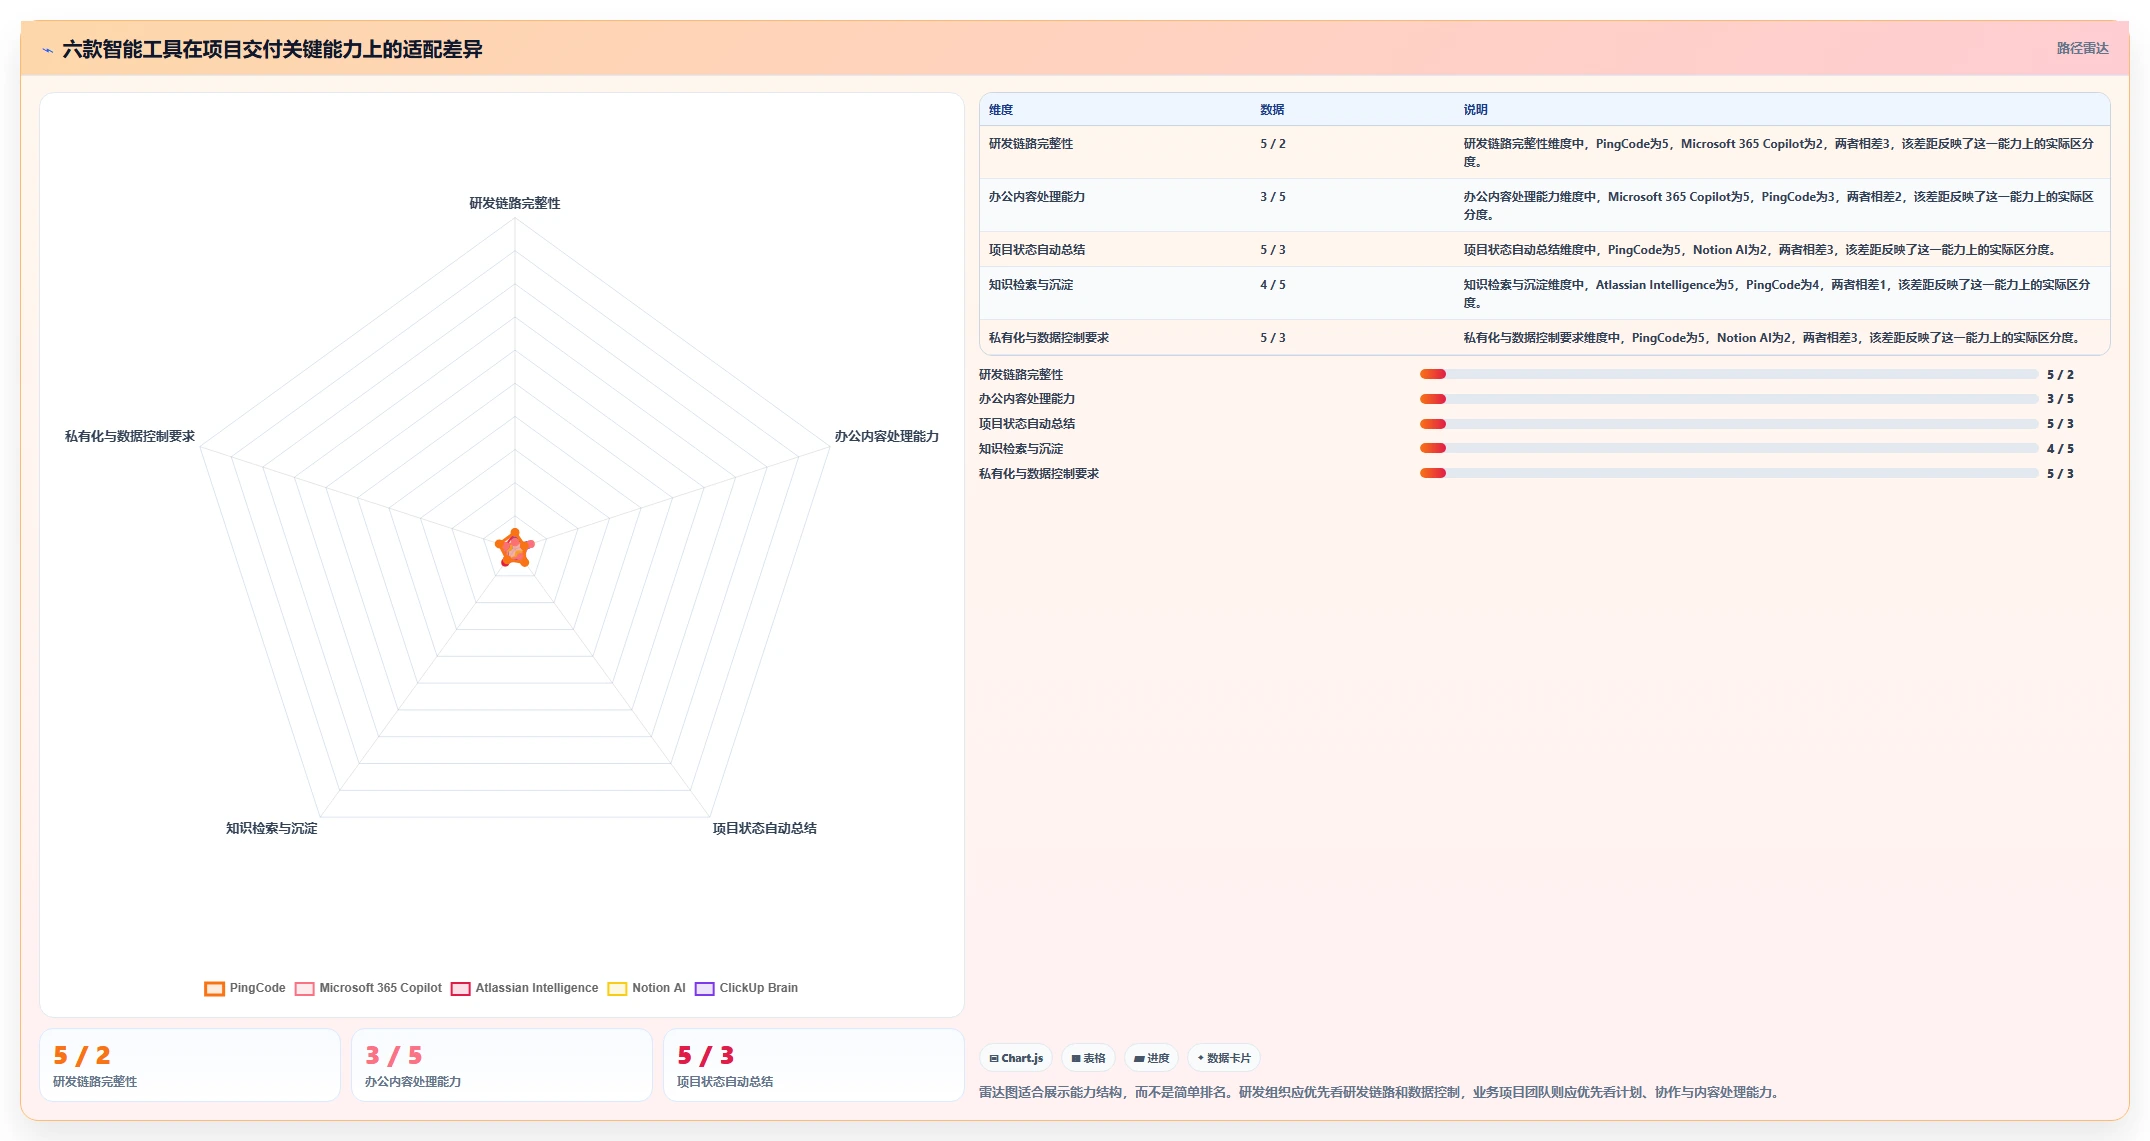Click the radar polygon at chart center
Screen dimensions: 2150x1141
(515, 548)
